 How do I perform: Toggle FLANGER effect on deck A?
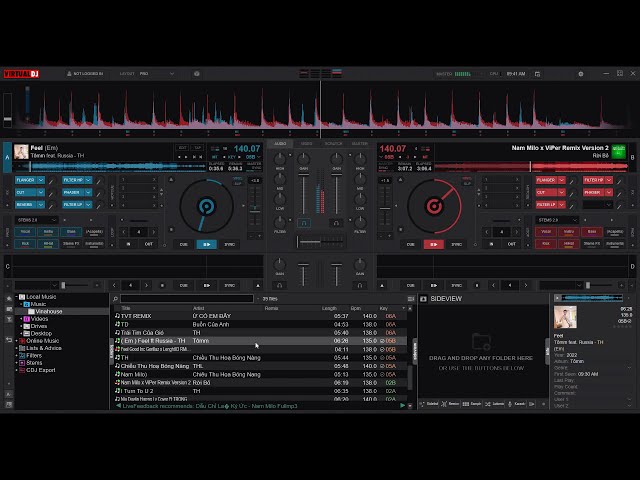click(26, 180)
